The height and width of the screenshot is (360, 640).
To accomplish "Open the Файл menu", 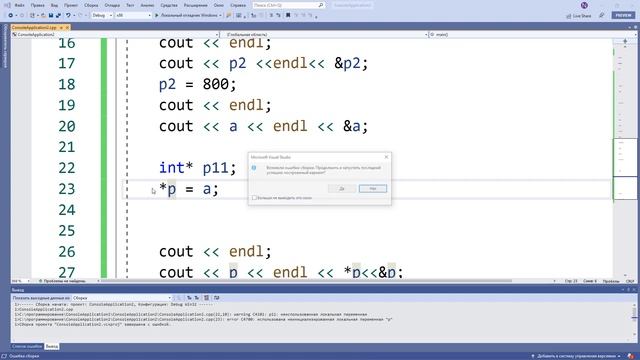I will [x=19, y=5].
